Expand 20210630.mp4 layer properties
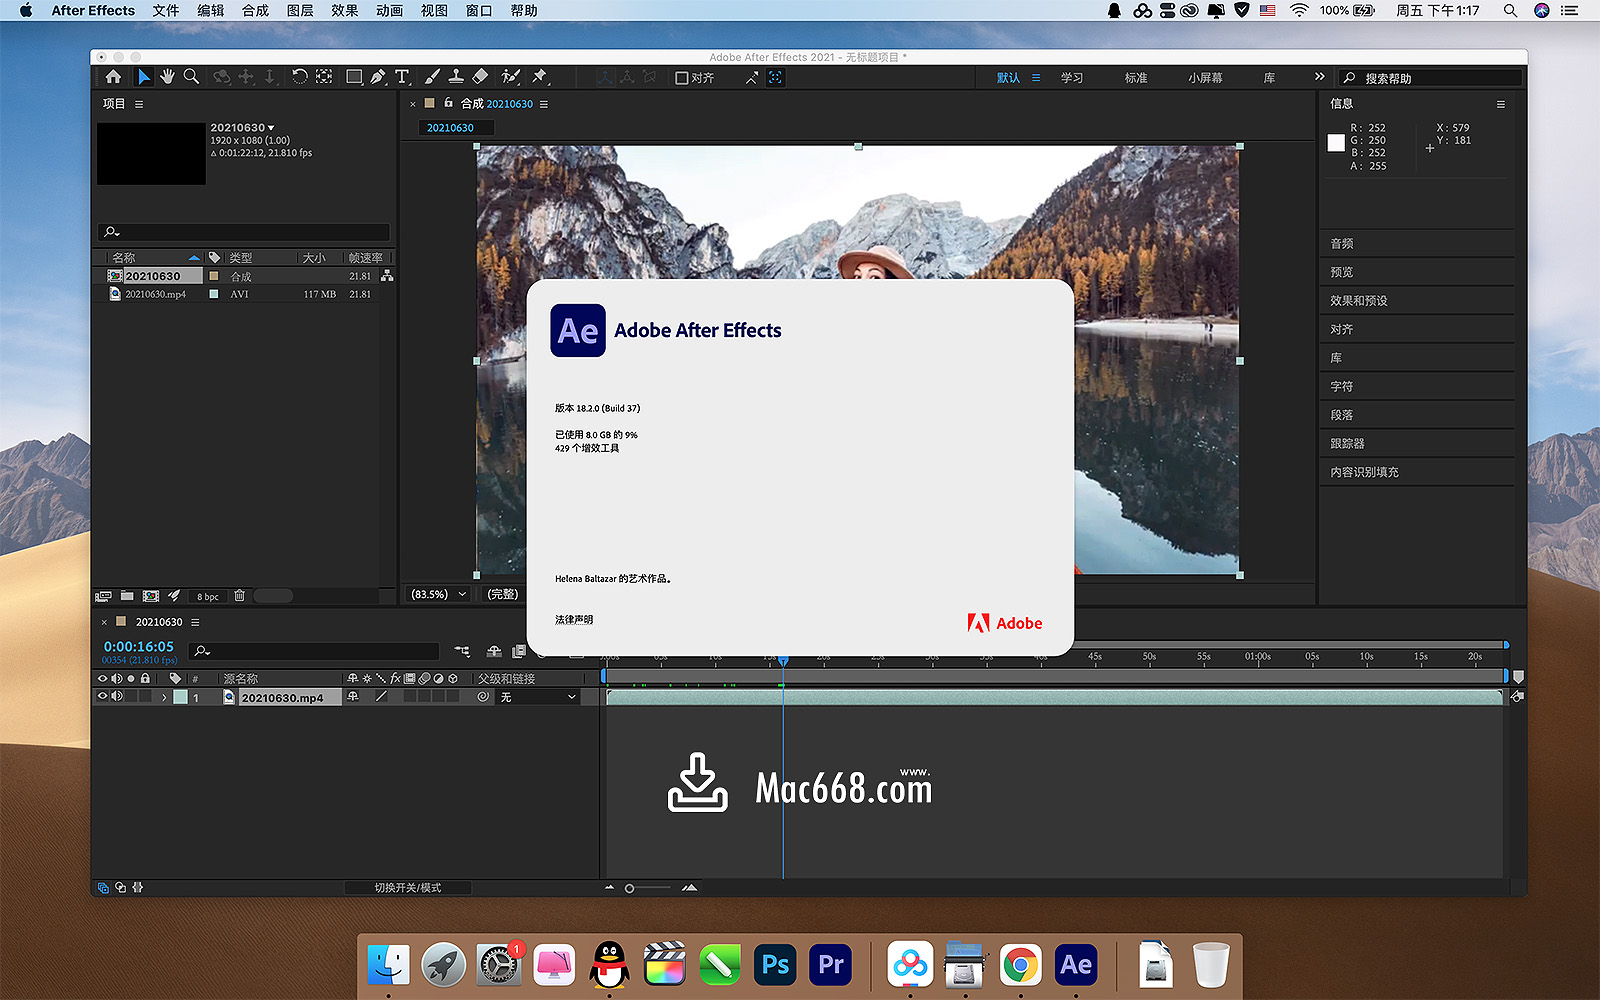This screenshot has height=1000, width=1600. (164, 697)
